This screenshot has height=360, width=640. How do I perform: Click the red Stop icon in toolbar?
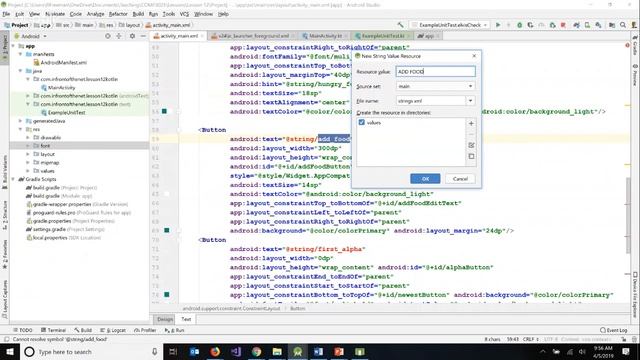[563, 25]
